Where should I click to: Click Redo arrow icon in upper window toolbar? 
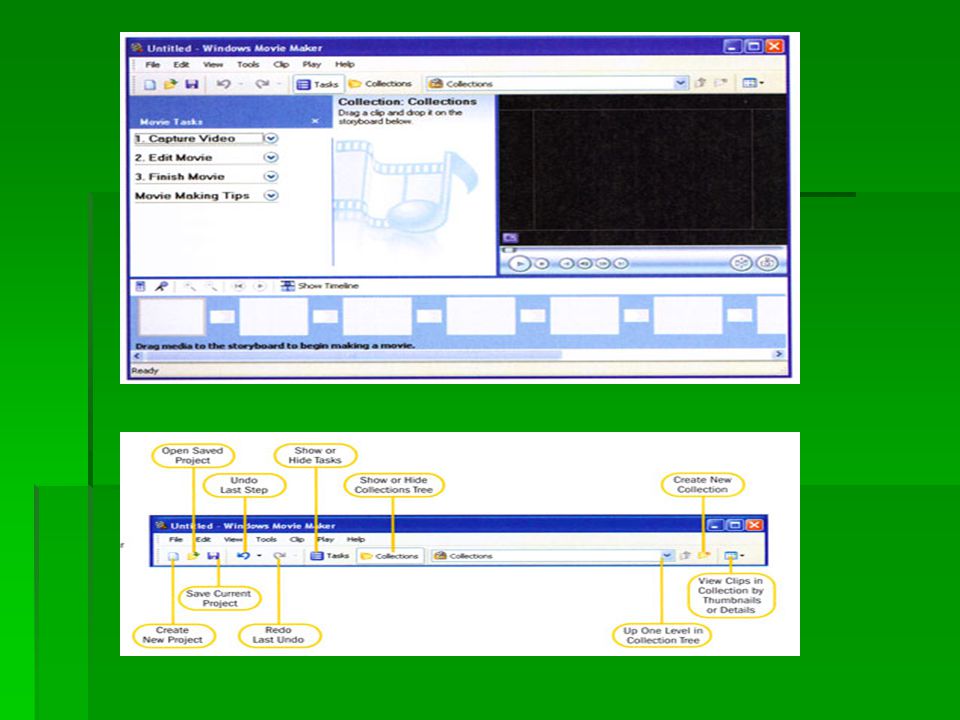[x=262, y=84]
